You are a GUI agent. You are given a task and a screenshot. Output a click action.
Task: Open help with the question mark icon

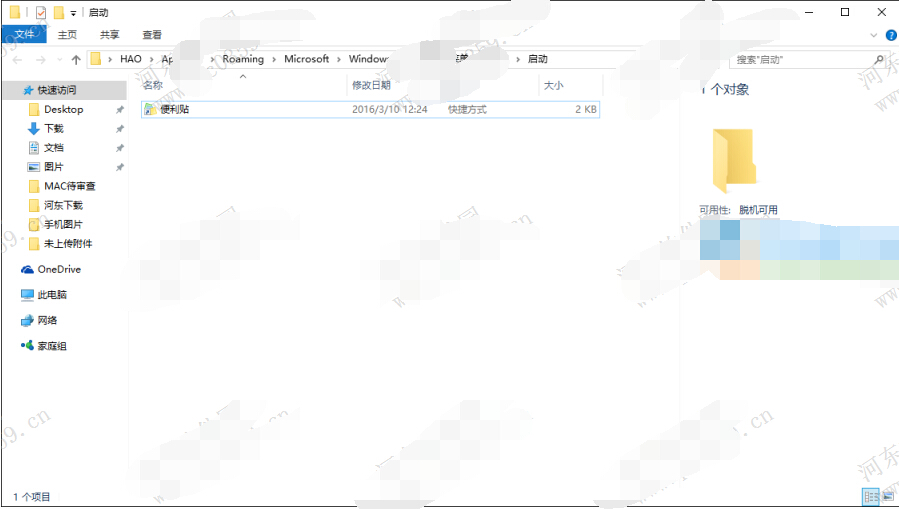click(x=891, y=35)
